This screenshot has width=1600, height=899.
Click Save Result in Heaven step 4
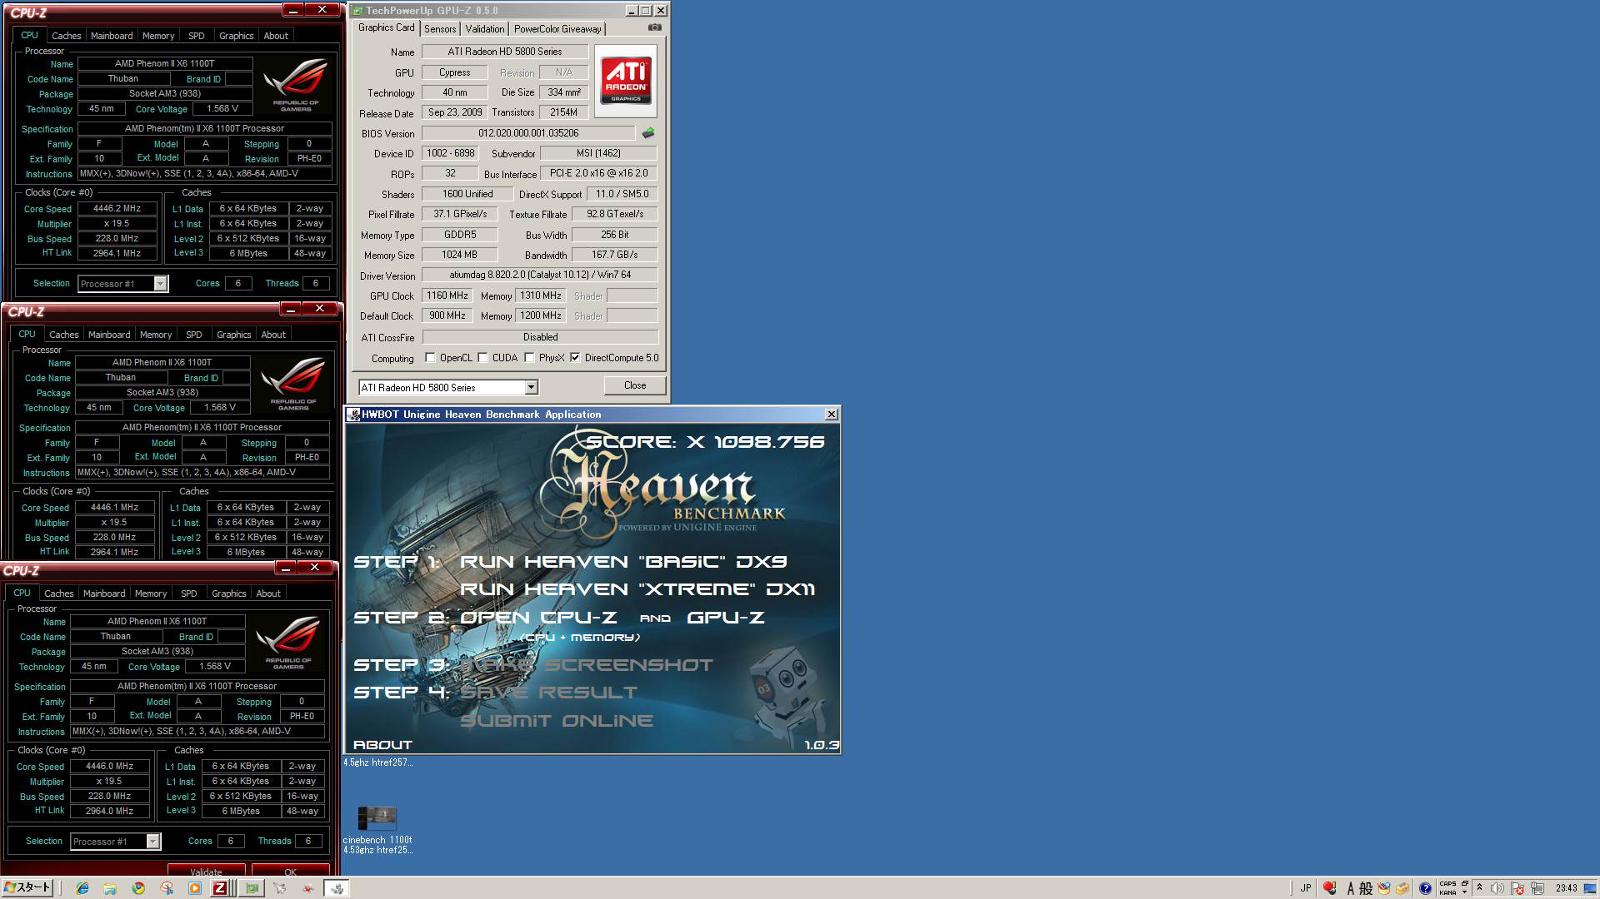(x=548, y=692)
